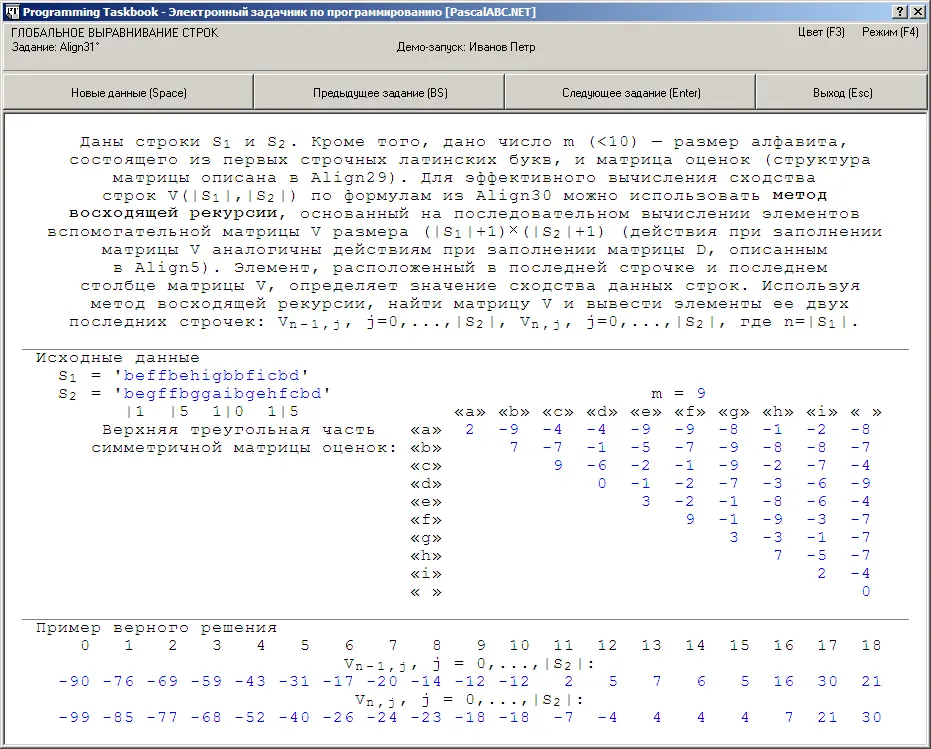Viewport: 931px width, 749px height.
Task: Click the Programming Taskbook title bar icon
Action: [12, 12]
